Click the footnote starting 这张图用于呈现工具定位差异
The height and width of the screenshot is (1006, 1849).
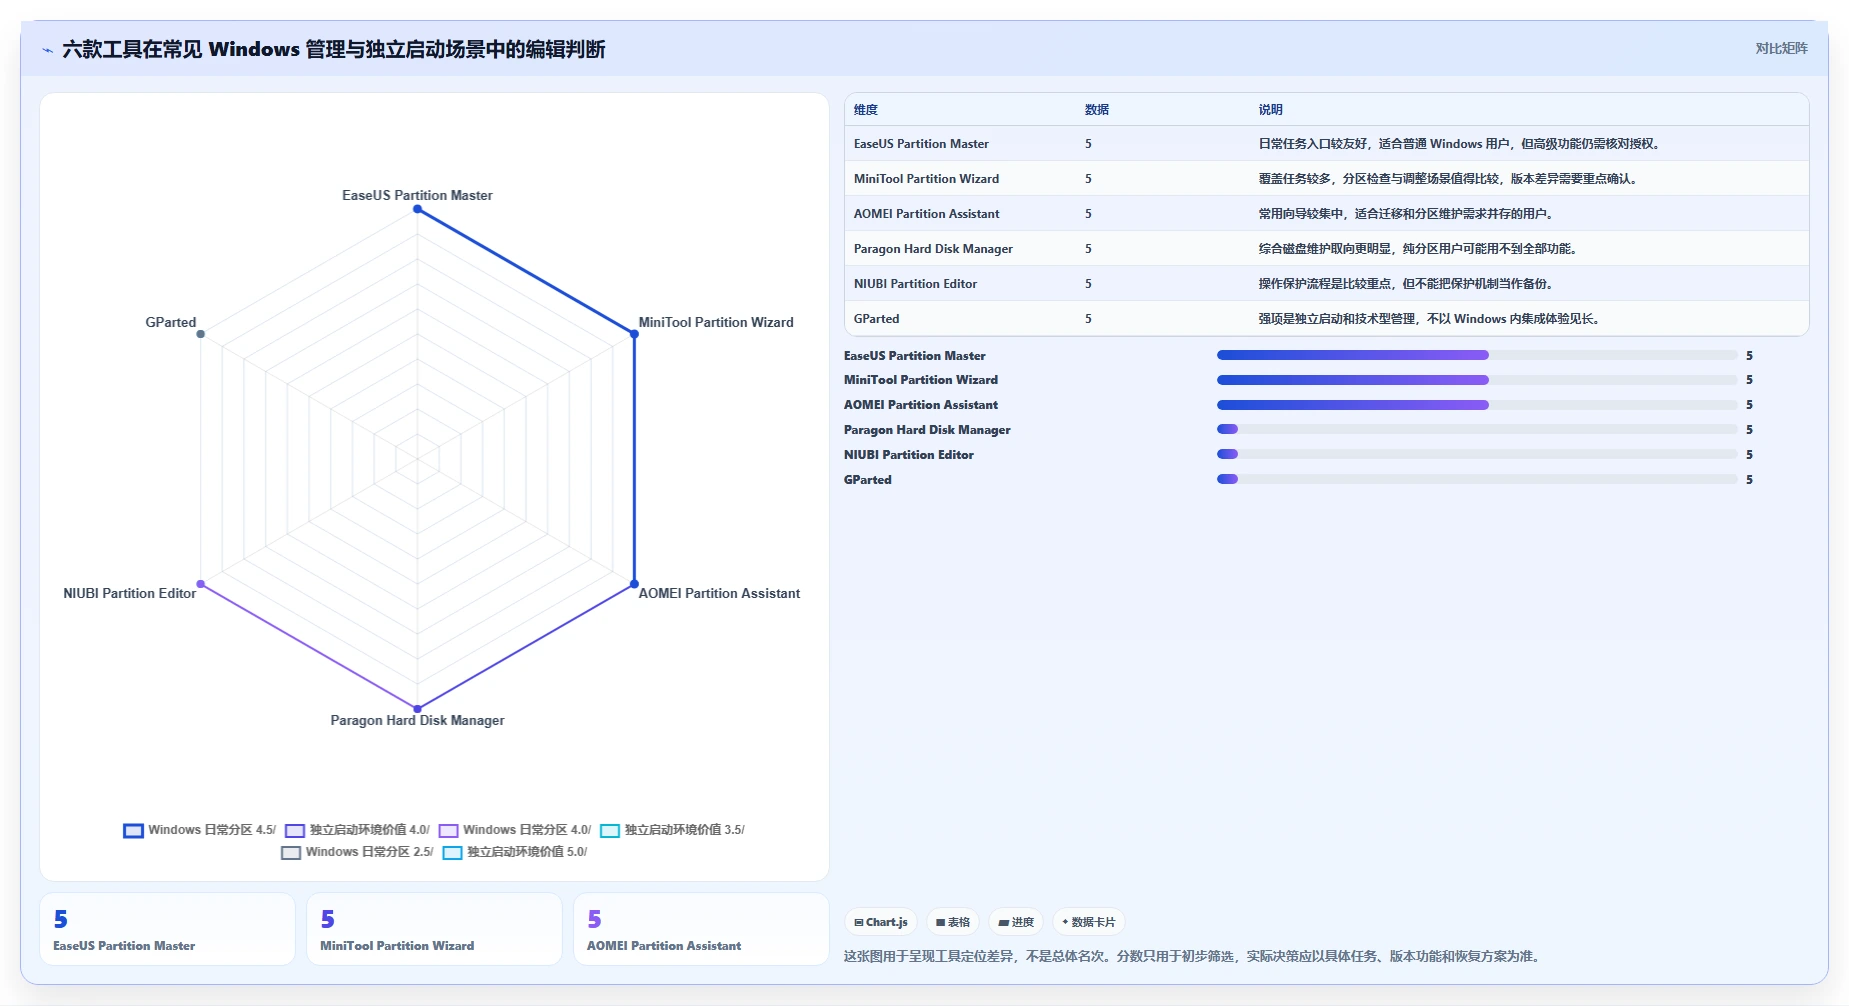[x=1194, y=956]
